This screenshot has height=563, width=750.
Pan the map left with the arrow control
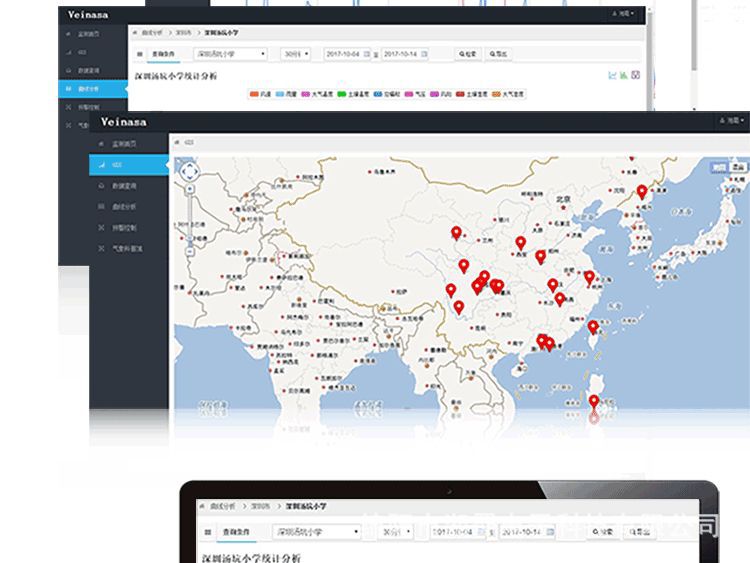pos(183,172)
